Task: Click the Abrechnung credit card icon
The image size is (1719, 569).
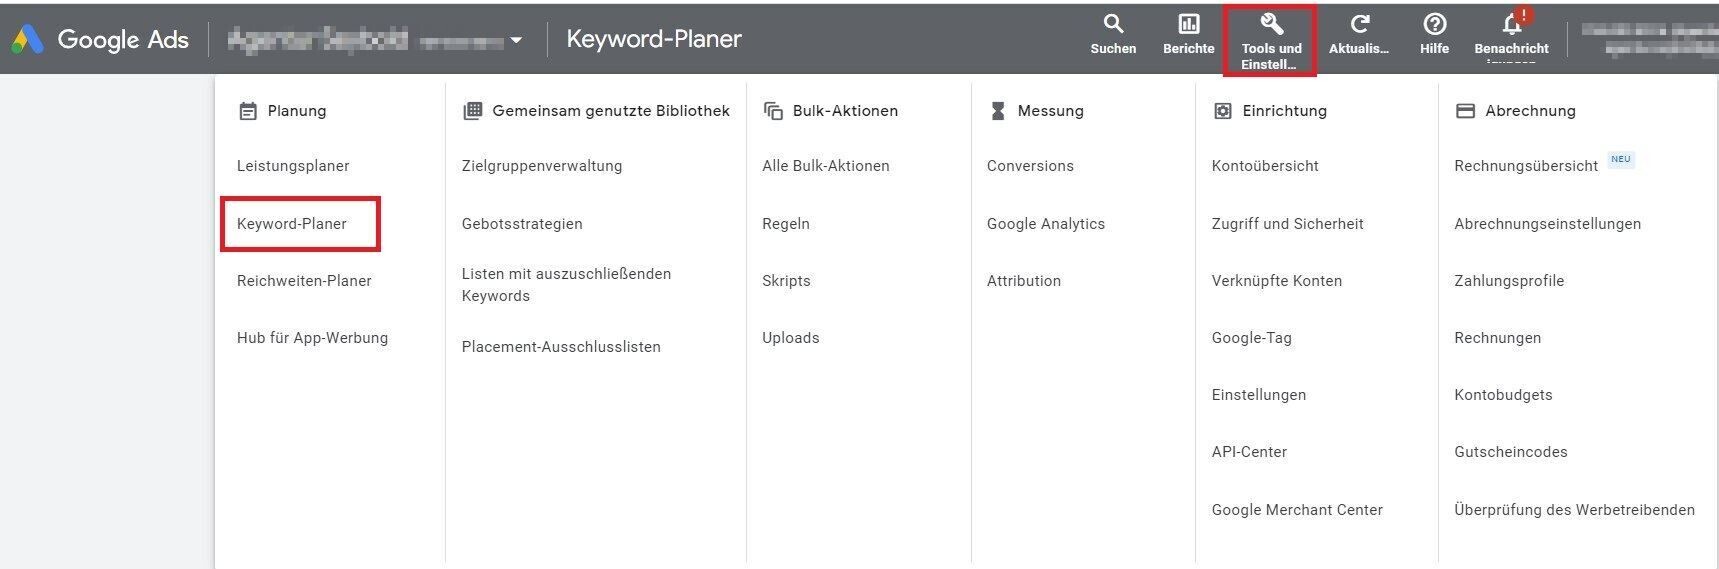Action: click(x=1465, y=111)
